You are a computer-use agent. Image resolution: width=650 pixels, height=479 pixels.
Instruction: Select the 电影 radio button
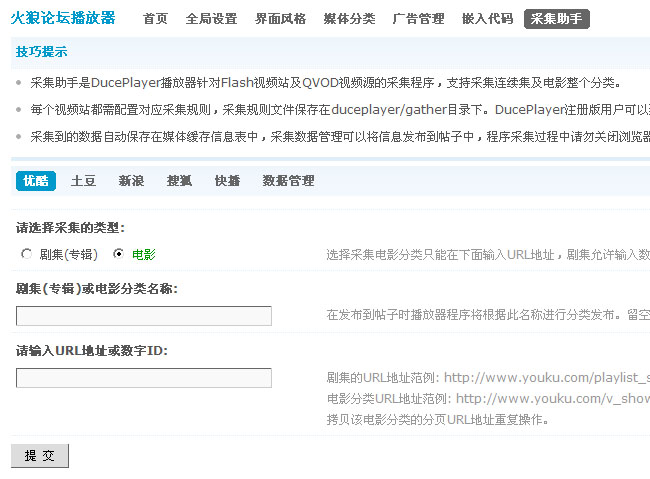tap(119, 253)
